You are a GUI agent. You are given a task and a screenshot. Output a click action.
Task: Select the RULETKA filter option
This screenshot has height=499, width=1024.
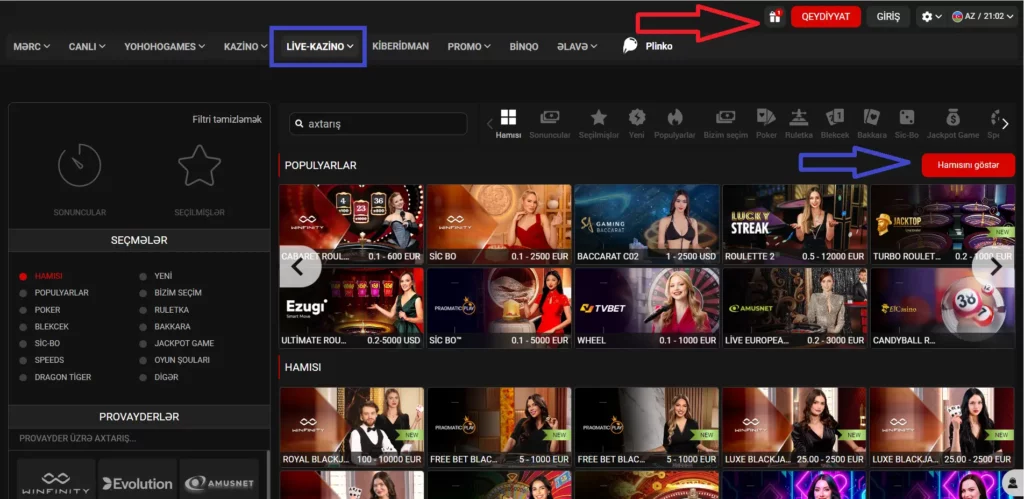tap(172, 310)
